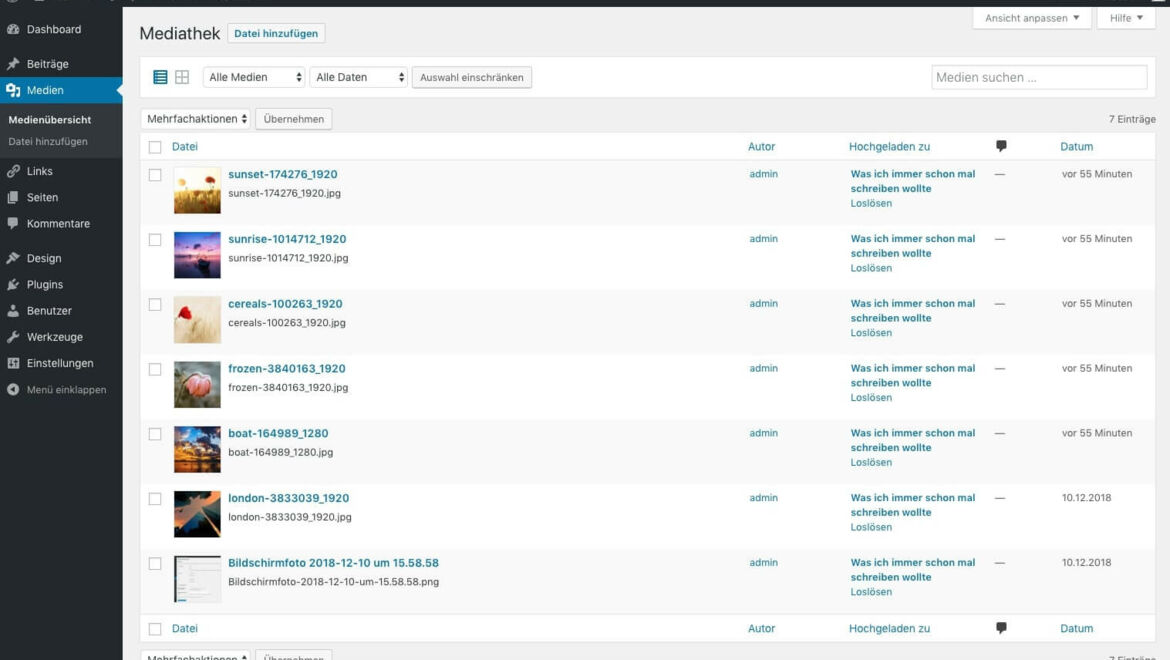The width and height of the screenshot is (1170, 660).
Task: Sort by comments icon in bottom header
Action: [x=1001, y=628]
